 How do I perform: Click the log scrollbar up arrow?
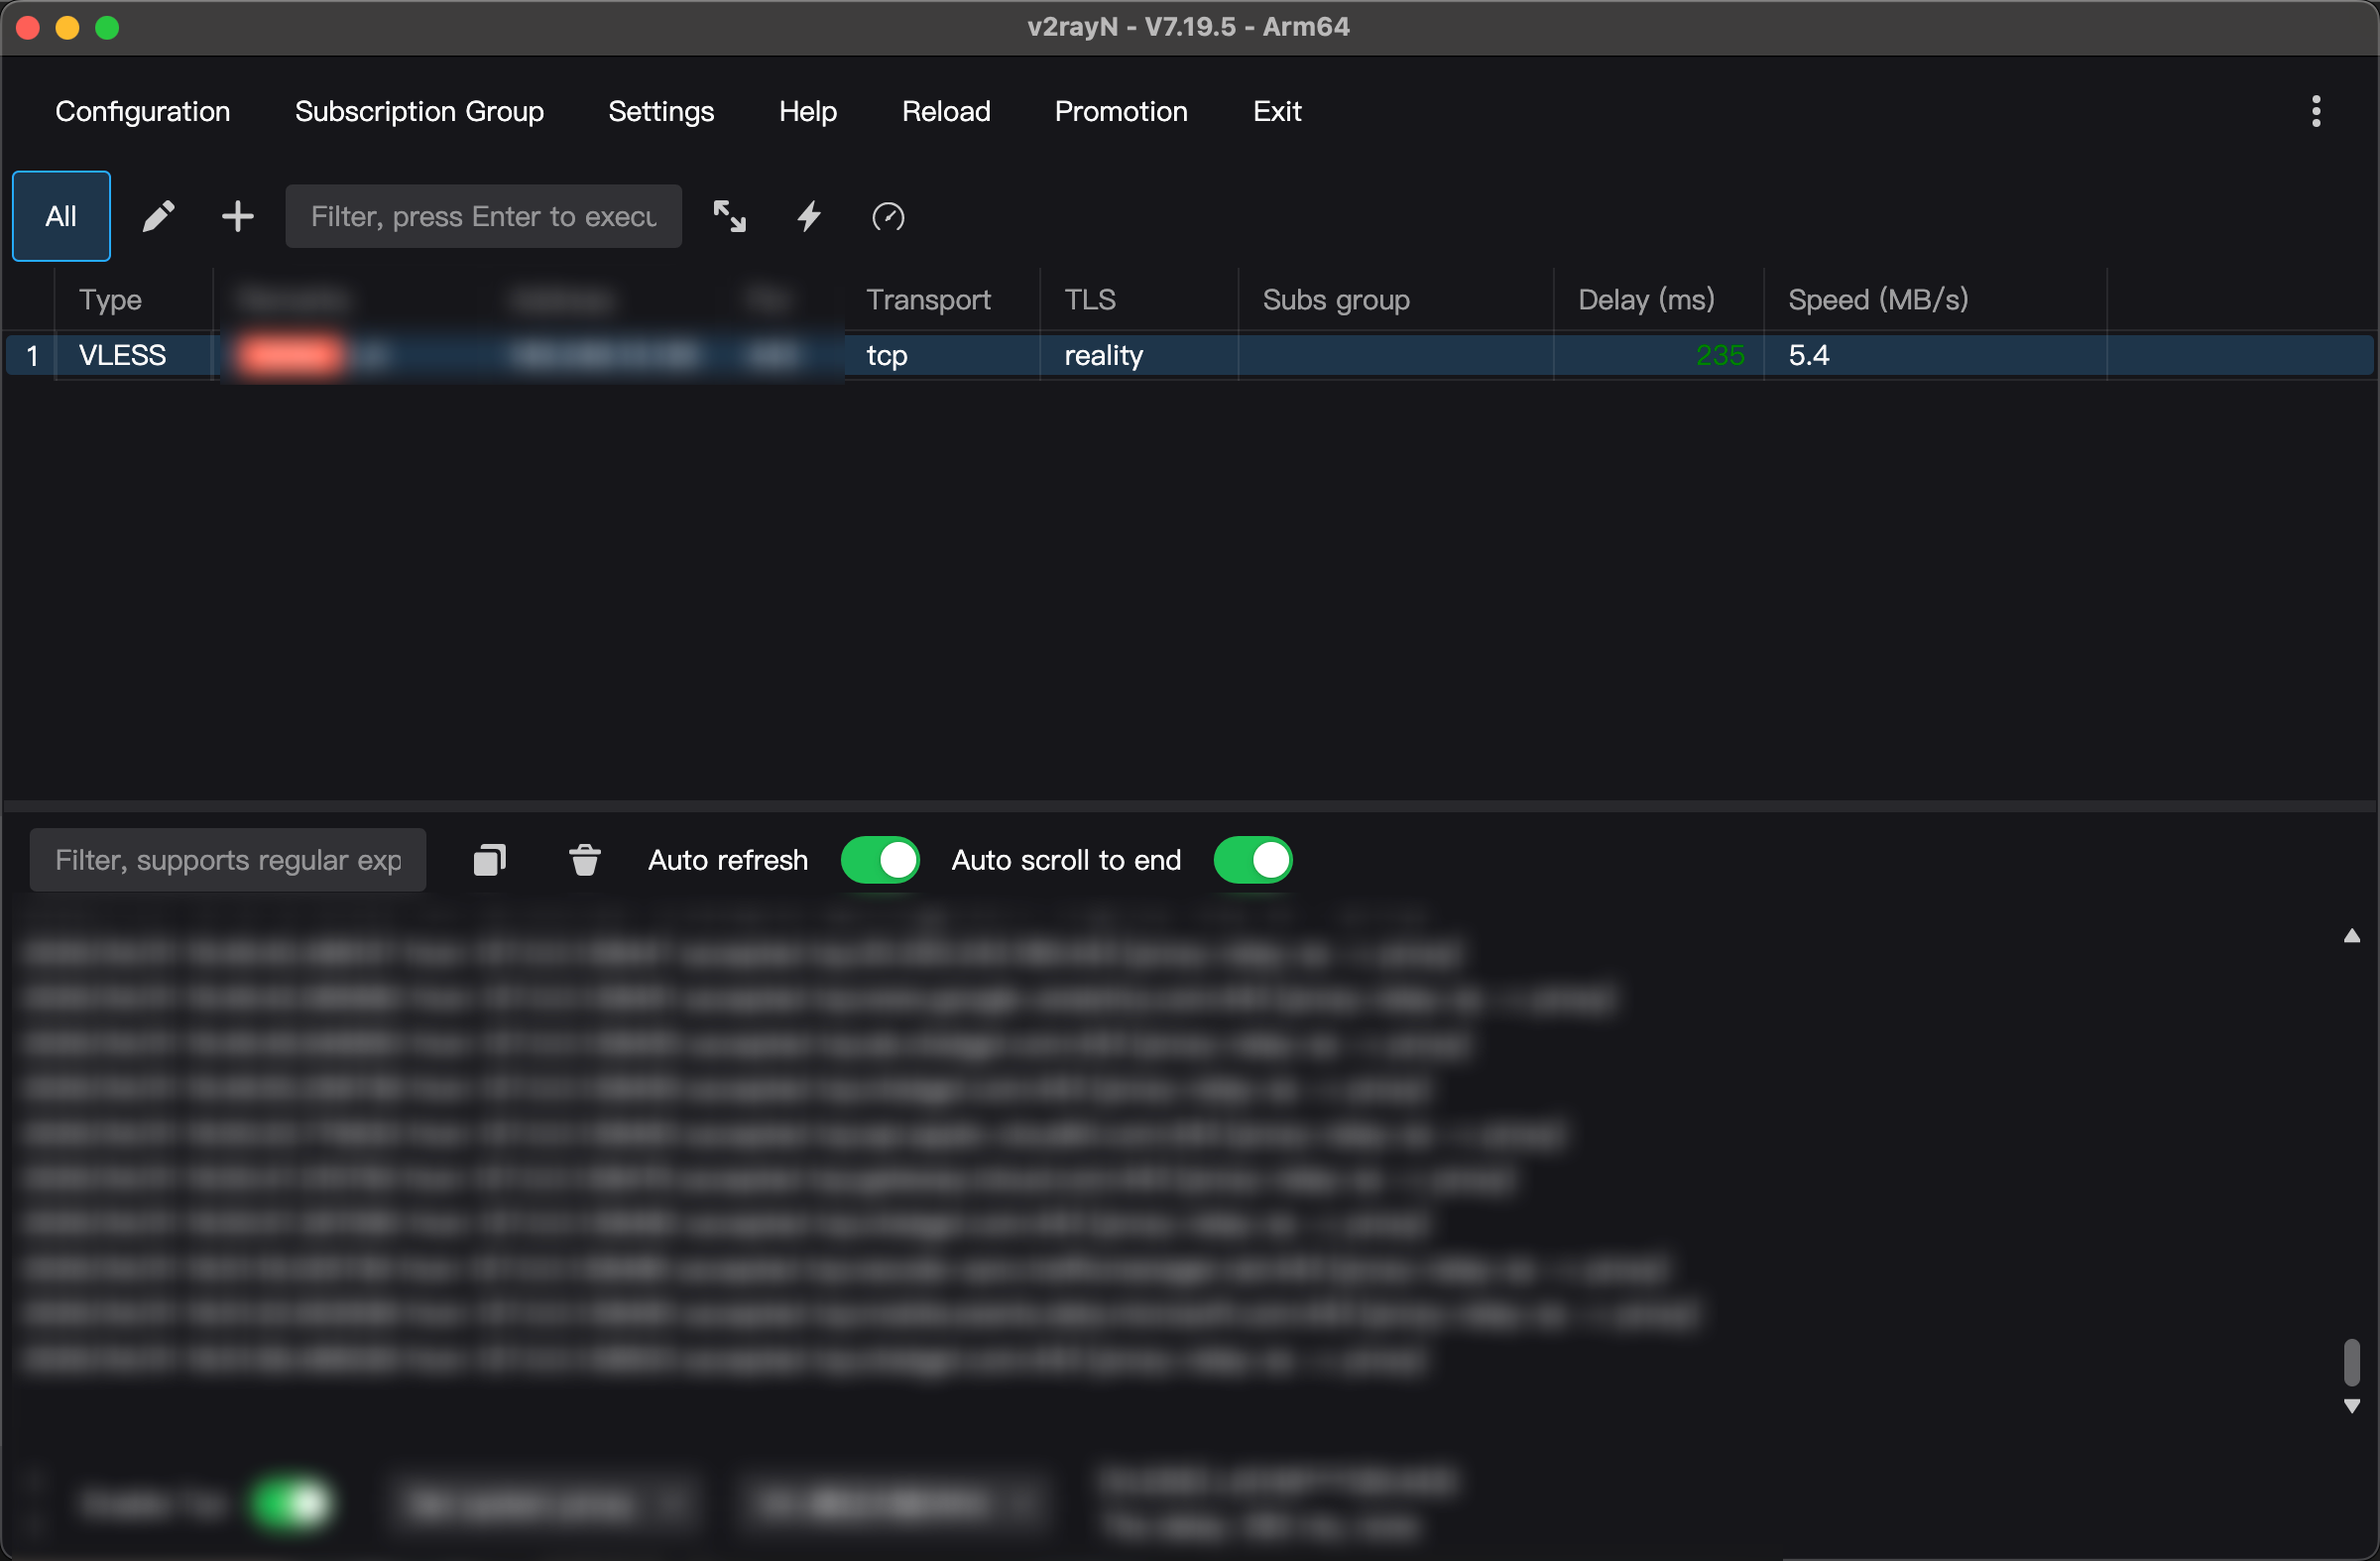coord(2351,936)
